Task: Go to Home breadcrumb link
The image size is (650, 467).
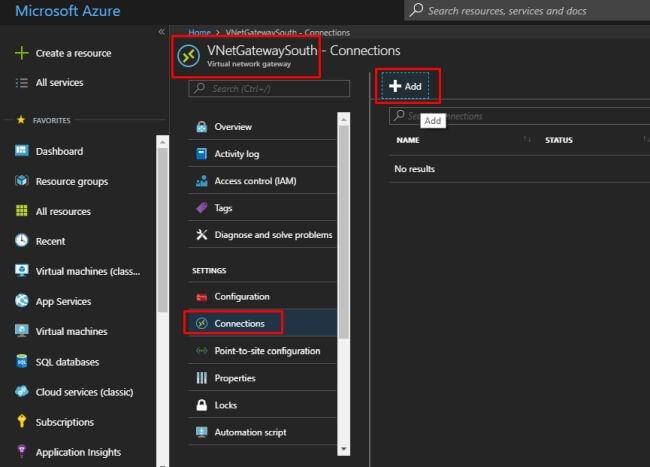Action: 199,33
